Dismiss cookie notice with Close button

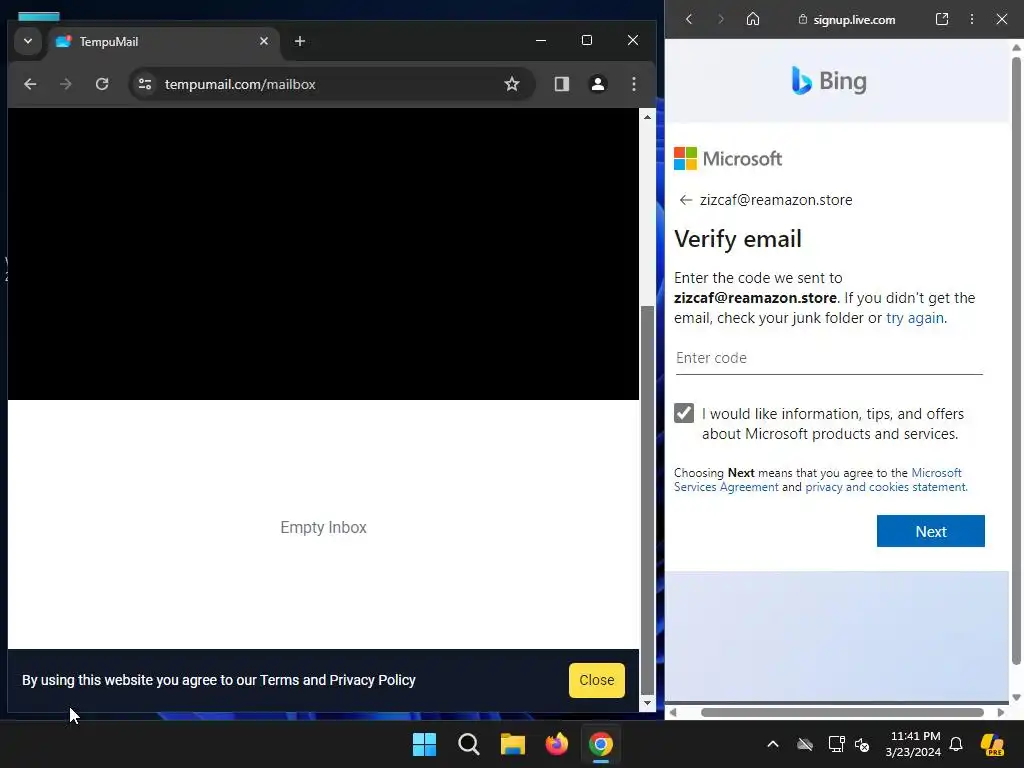(x=597, y=680)
